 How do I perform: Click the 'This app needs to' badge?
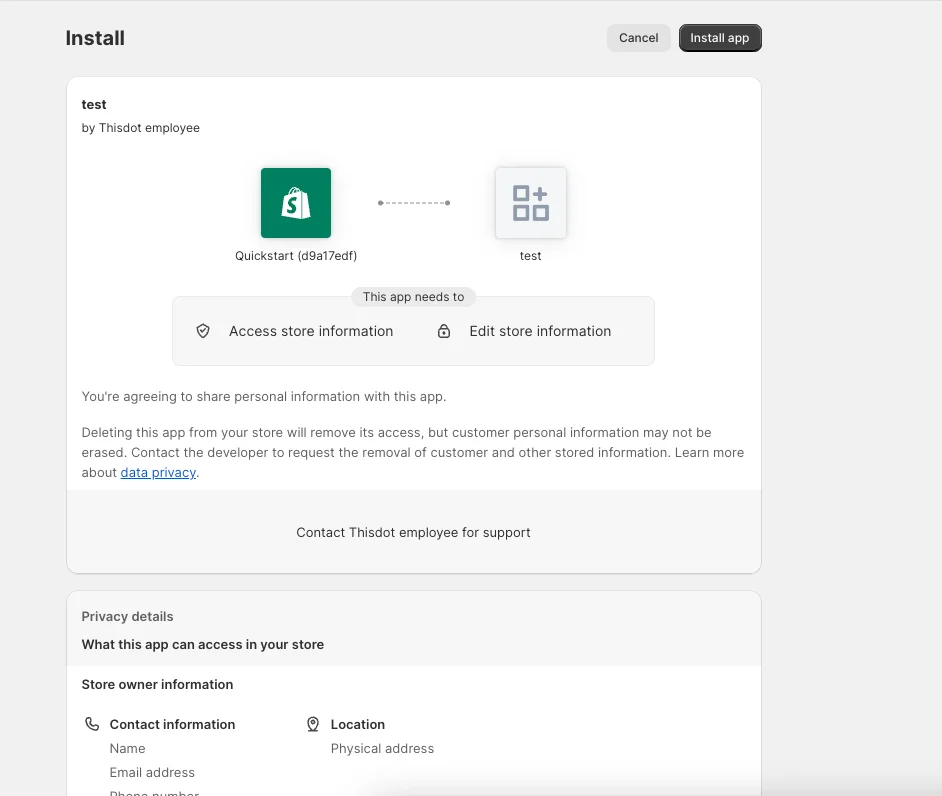[413, 297]
